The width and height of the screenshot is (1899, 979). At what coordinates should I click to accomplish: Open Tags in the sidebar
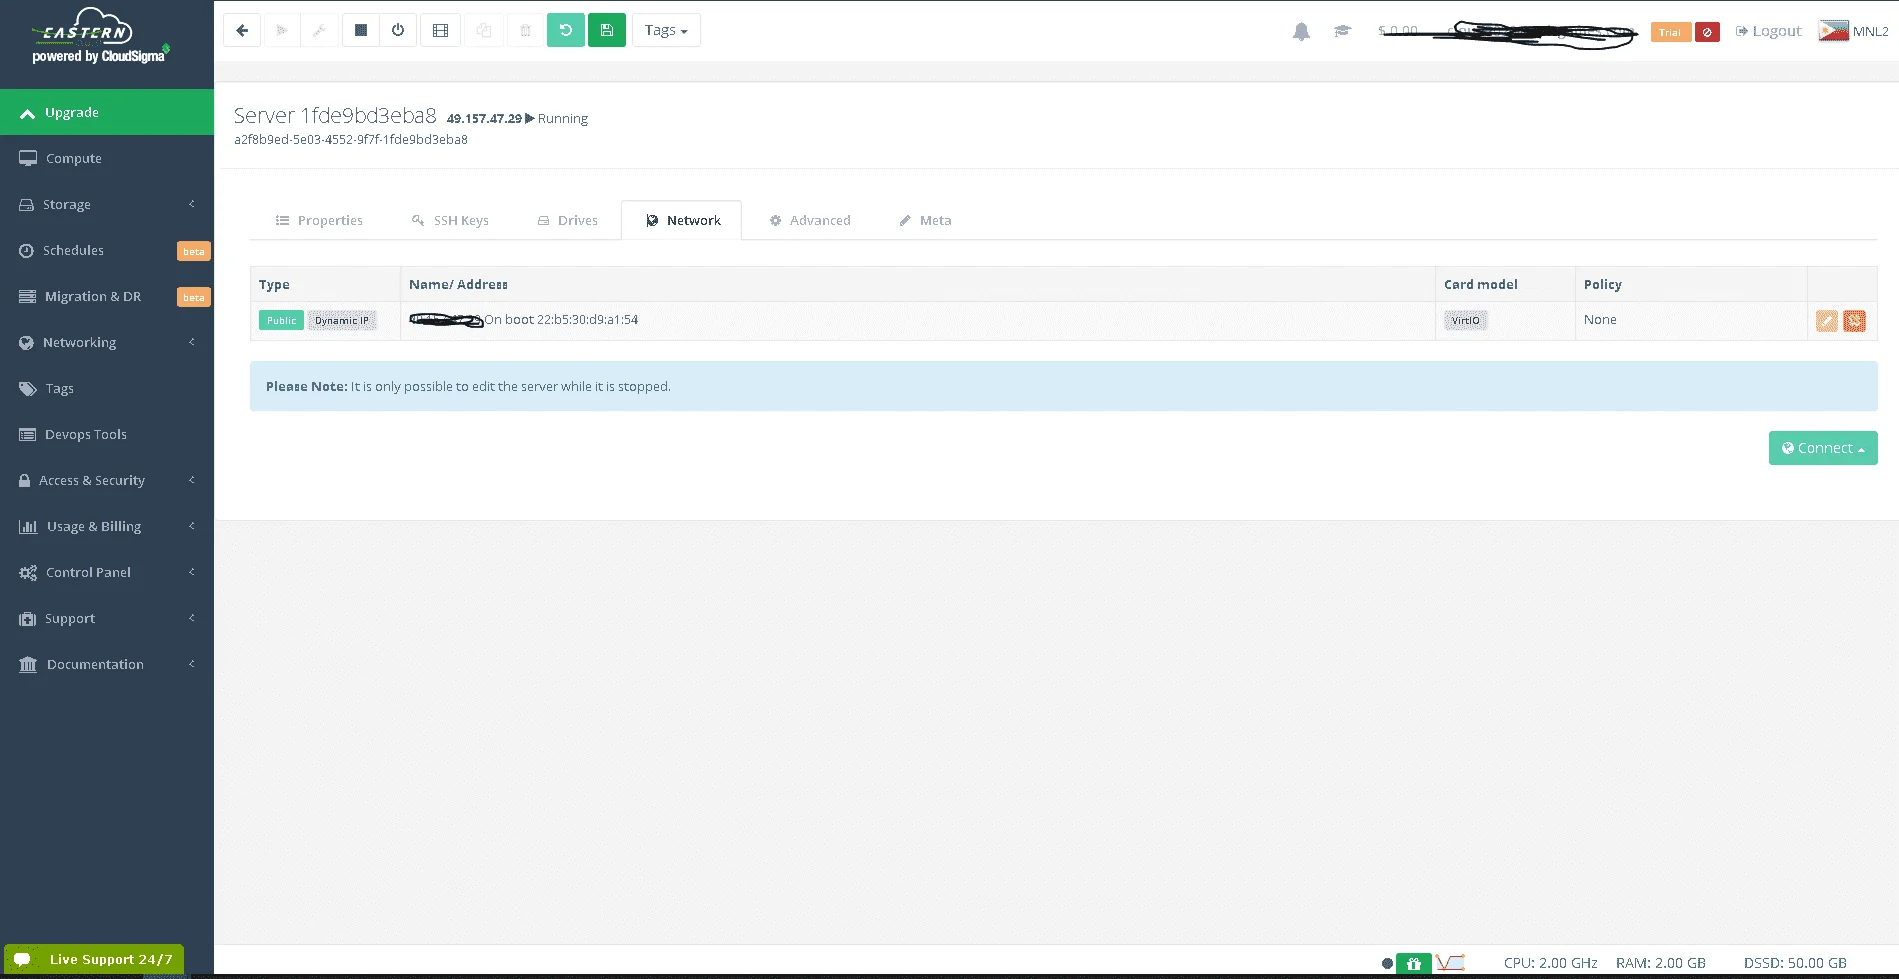[x=107, y=388]
